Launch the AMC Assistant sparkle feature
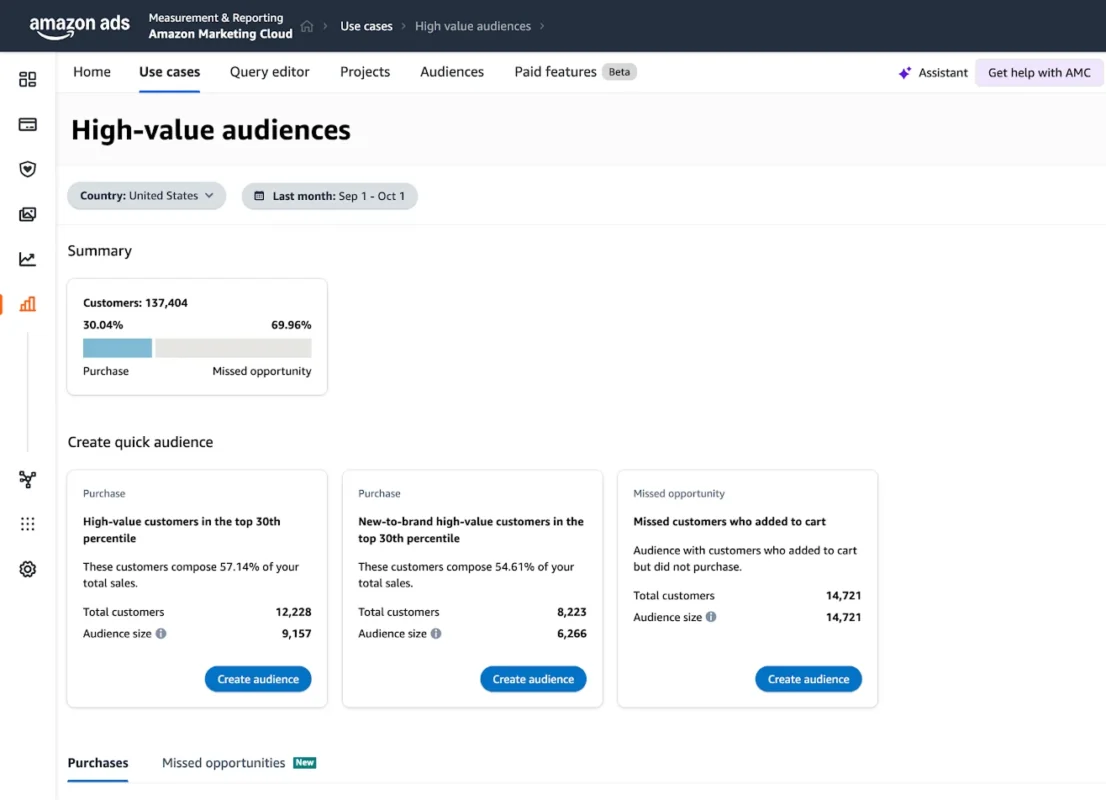The height and width of the screenshot is (800, 1106). pyautogui.click(x=932, y=72)
